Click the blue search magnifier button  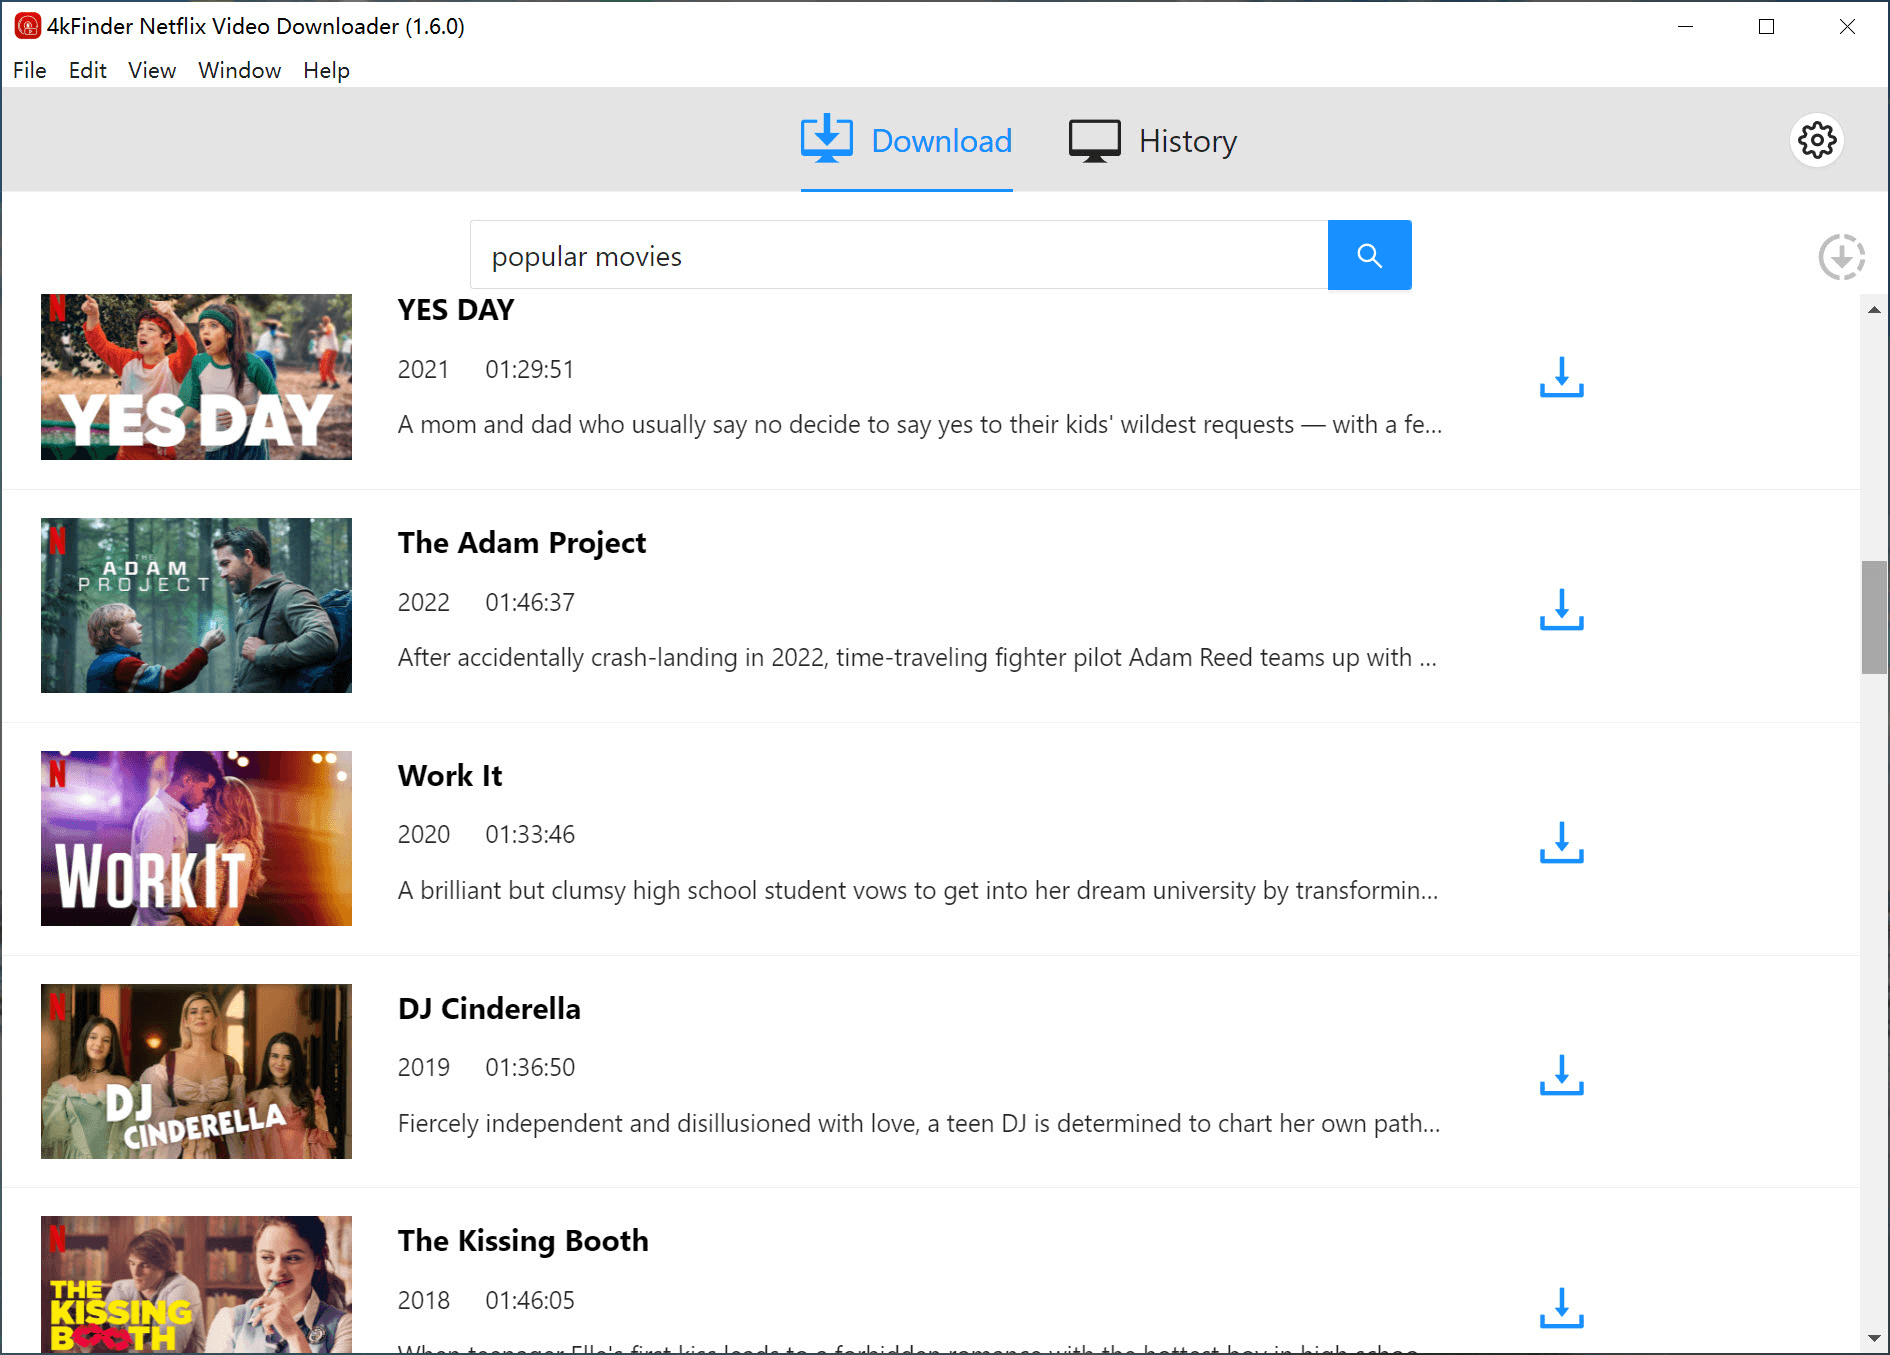1369,255
